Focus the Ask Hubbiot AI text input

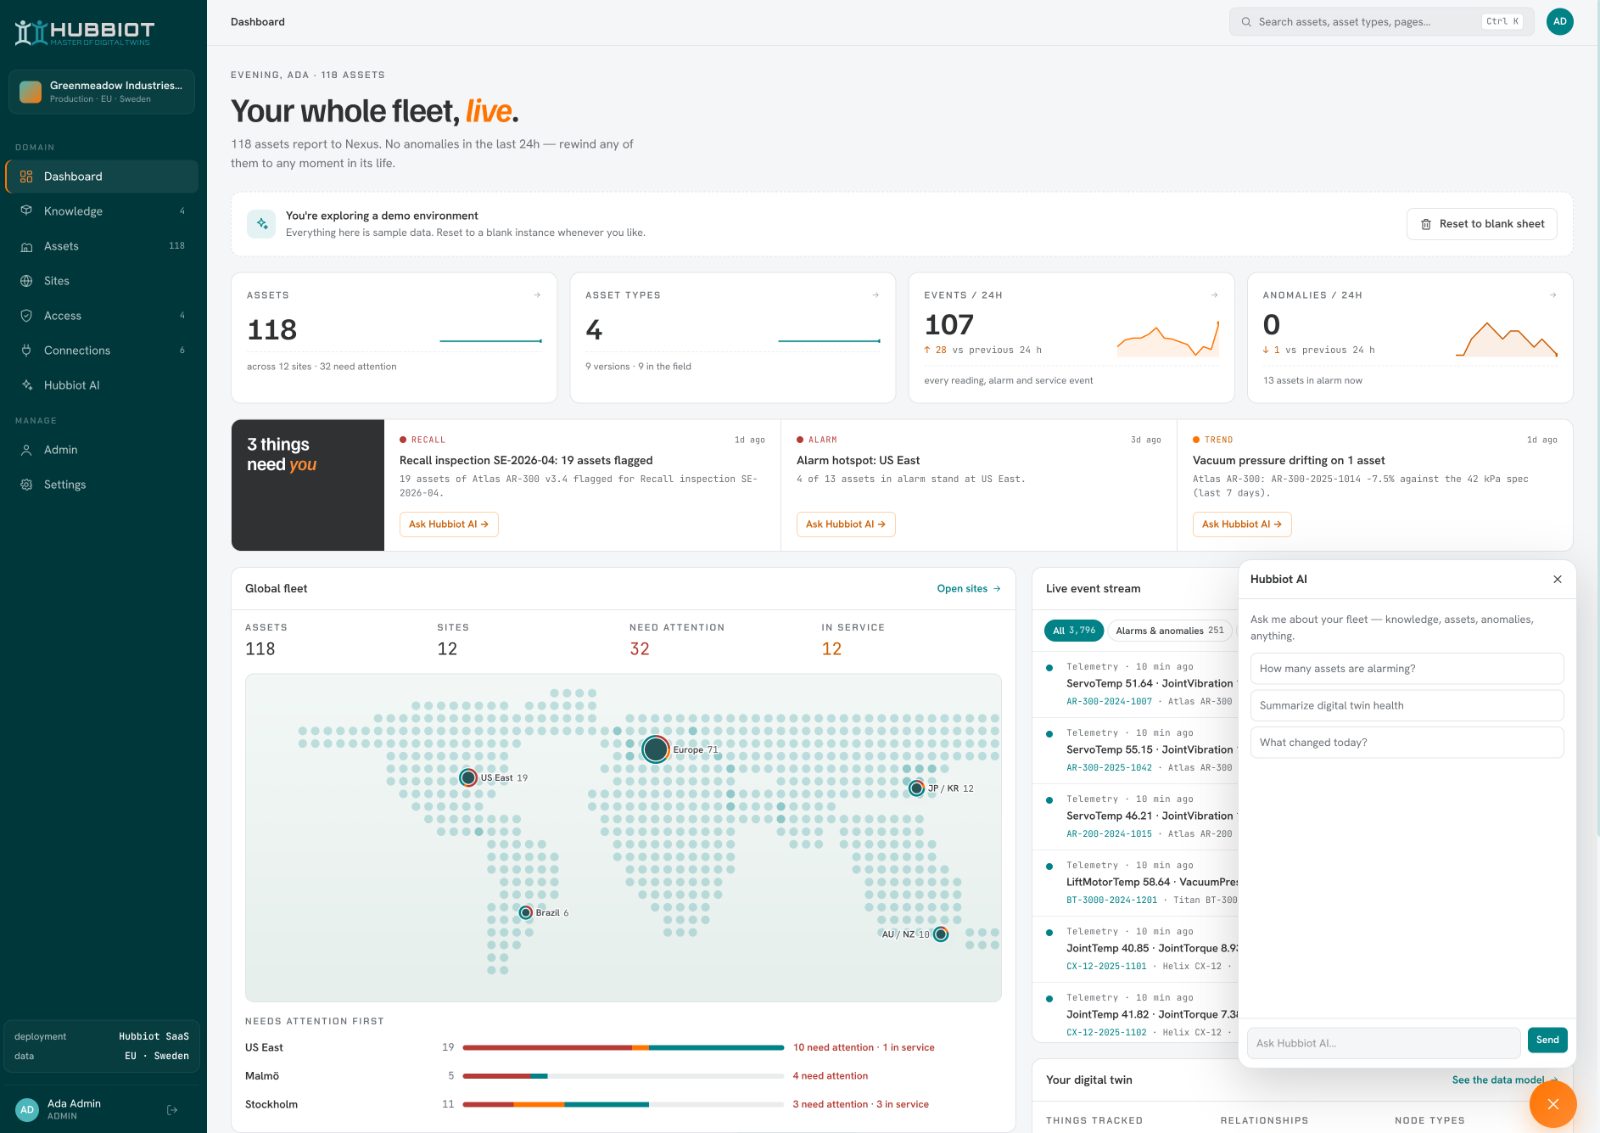[x=1383, y=1043]
